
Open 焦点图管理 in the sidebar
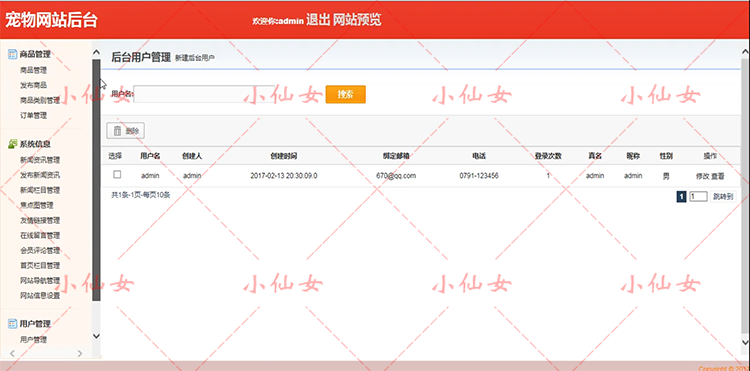37,205
